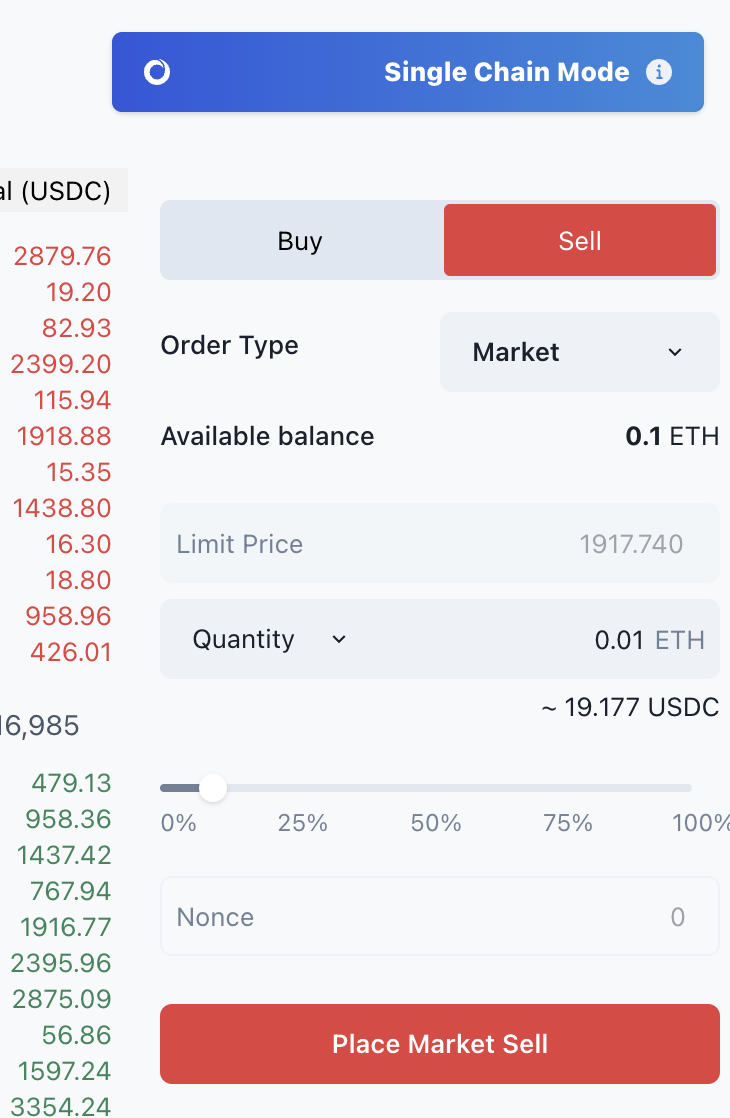Toggle the Single Chain Mode banner button
The image size is (730, 1118).
click(x=408, y=72)
